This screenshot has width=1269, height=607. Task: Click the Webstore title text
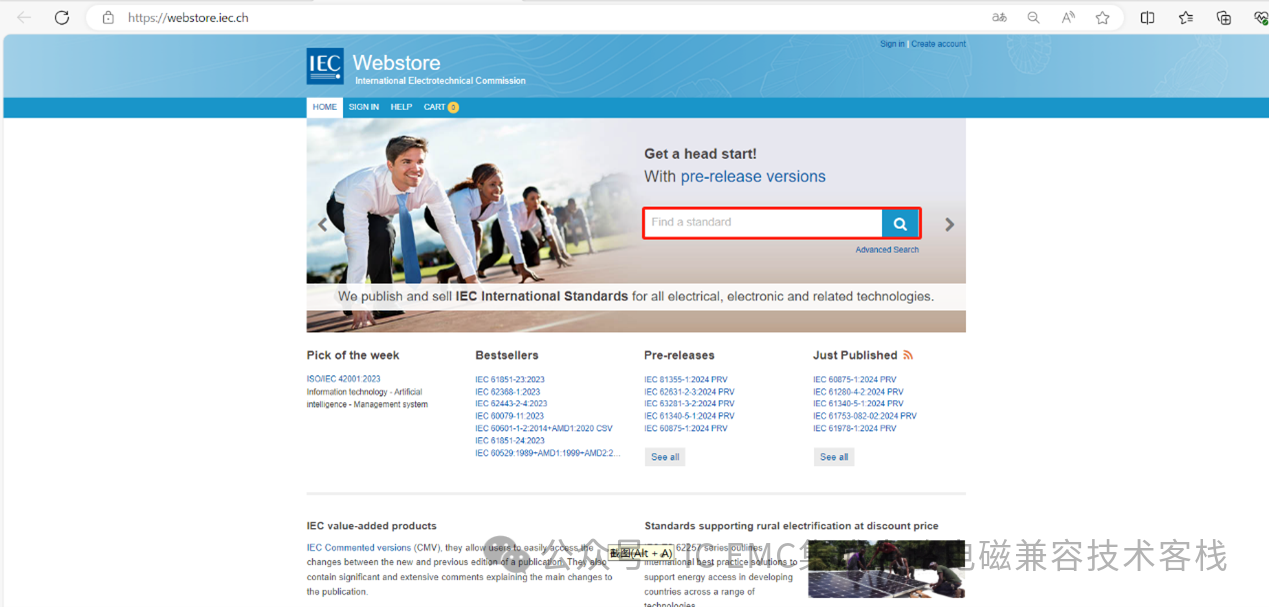click(x=397, y=63)
